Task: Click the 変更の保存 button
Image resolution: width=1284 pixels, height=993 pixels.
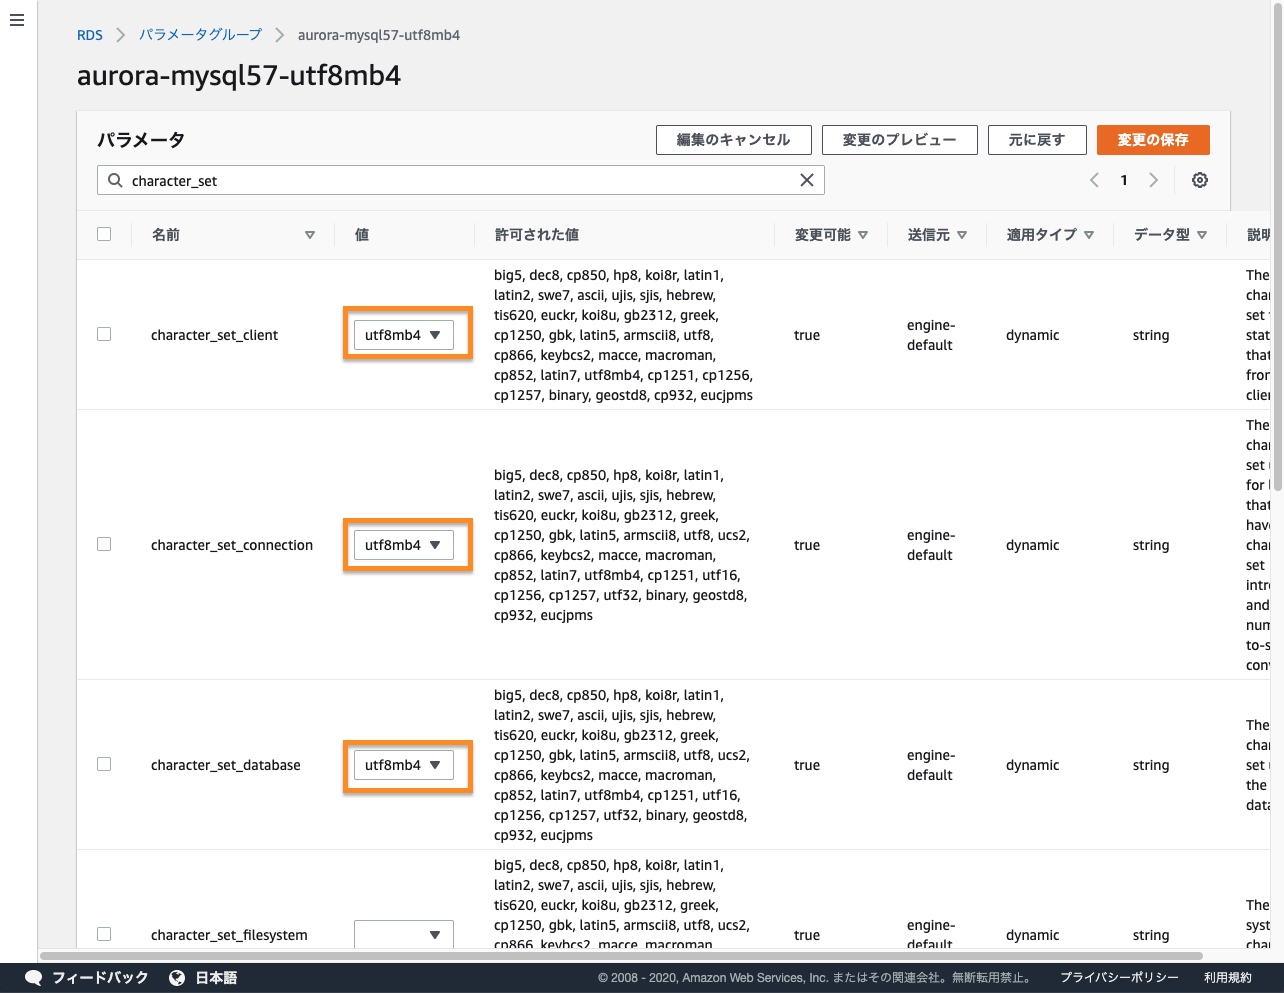Action: 1152,140
